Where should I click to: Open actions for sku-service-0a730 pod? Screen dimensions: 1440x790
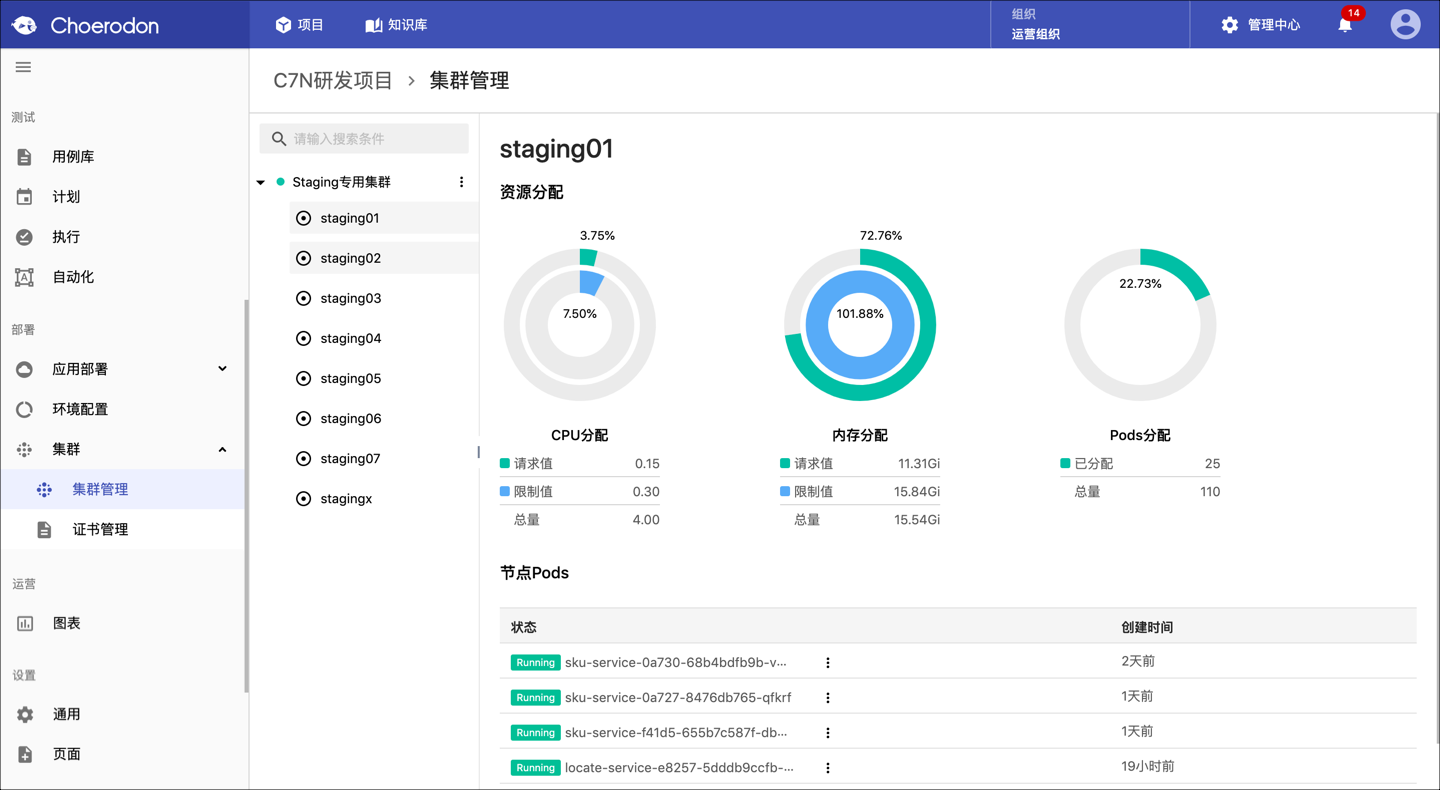(x=828, y=662)
